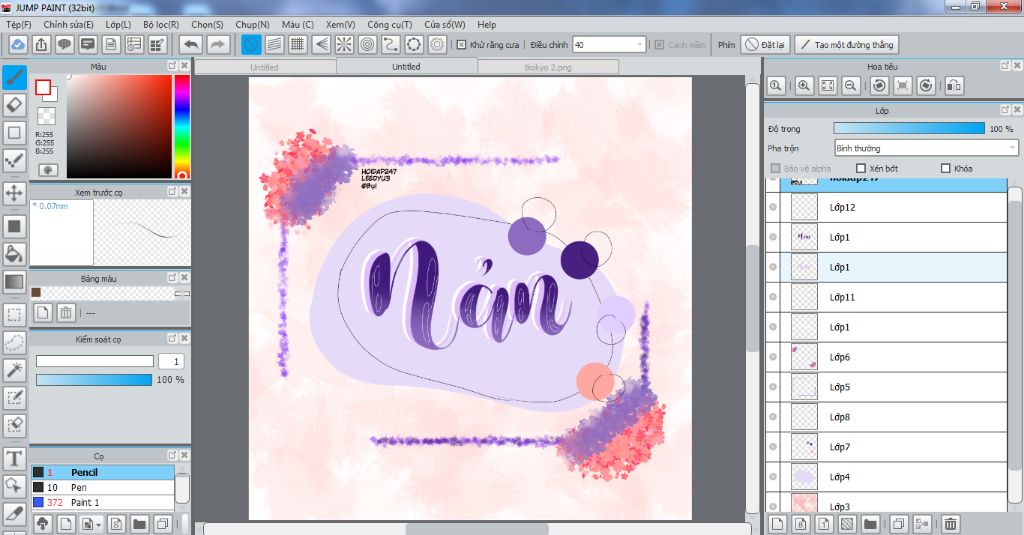
Task: Click the Redo arrow in toolbar
Action: coord(218,44)
